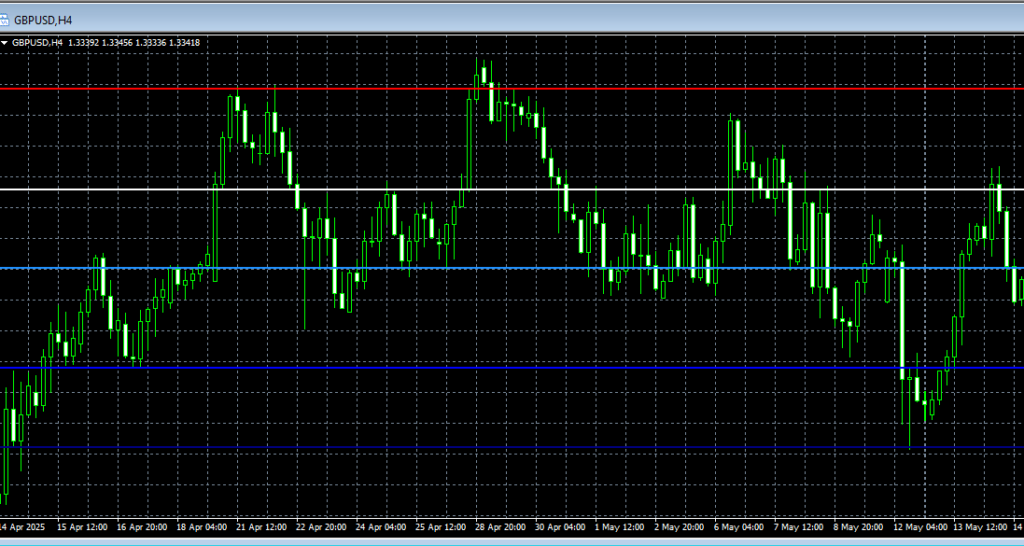Click the 24 Apr 04:00 time label
This screenshot has width=1024, height=546.
point(381,527)
